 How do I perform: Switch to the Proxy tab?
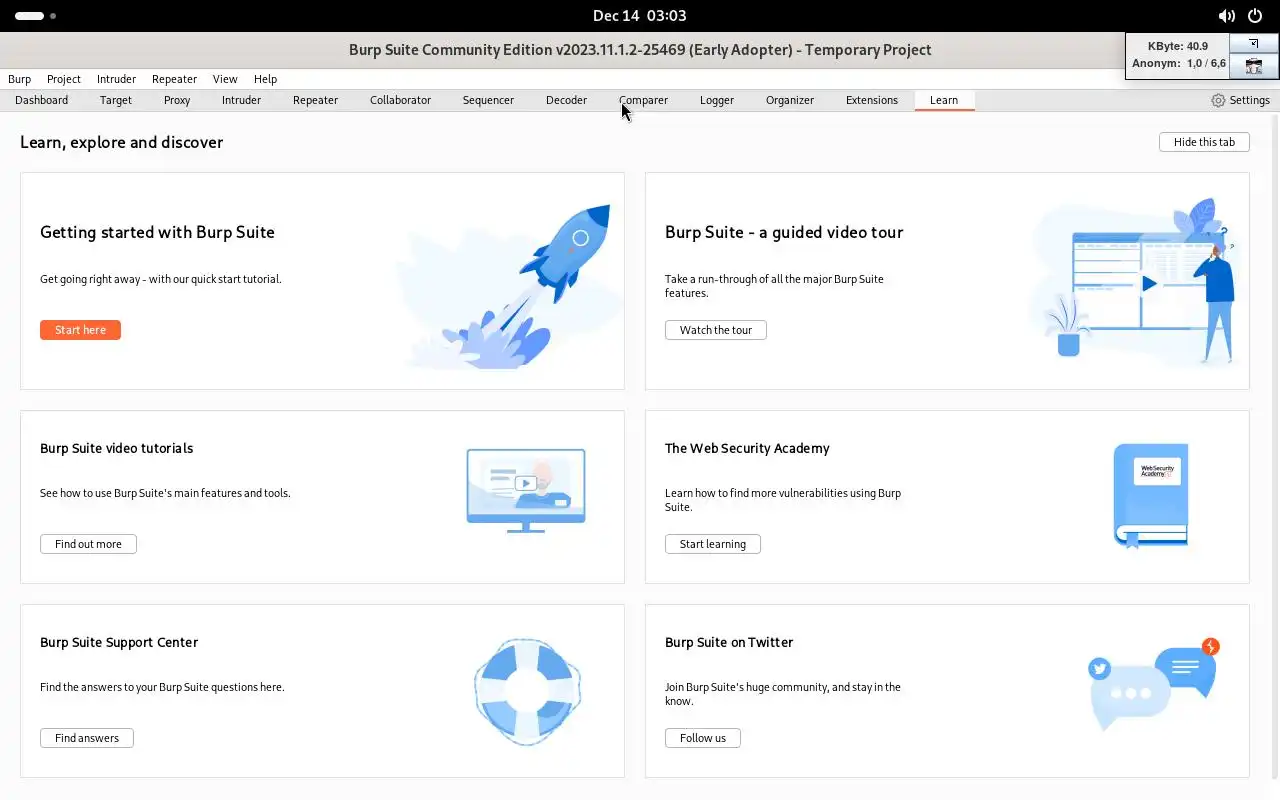click(177, 100)
